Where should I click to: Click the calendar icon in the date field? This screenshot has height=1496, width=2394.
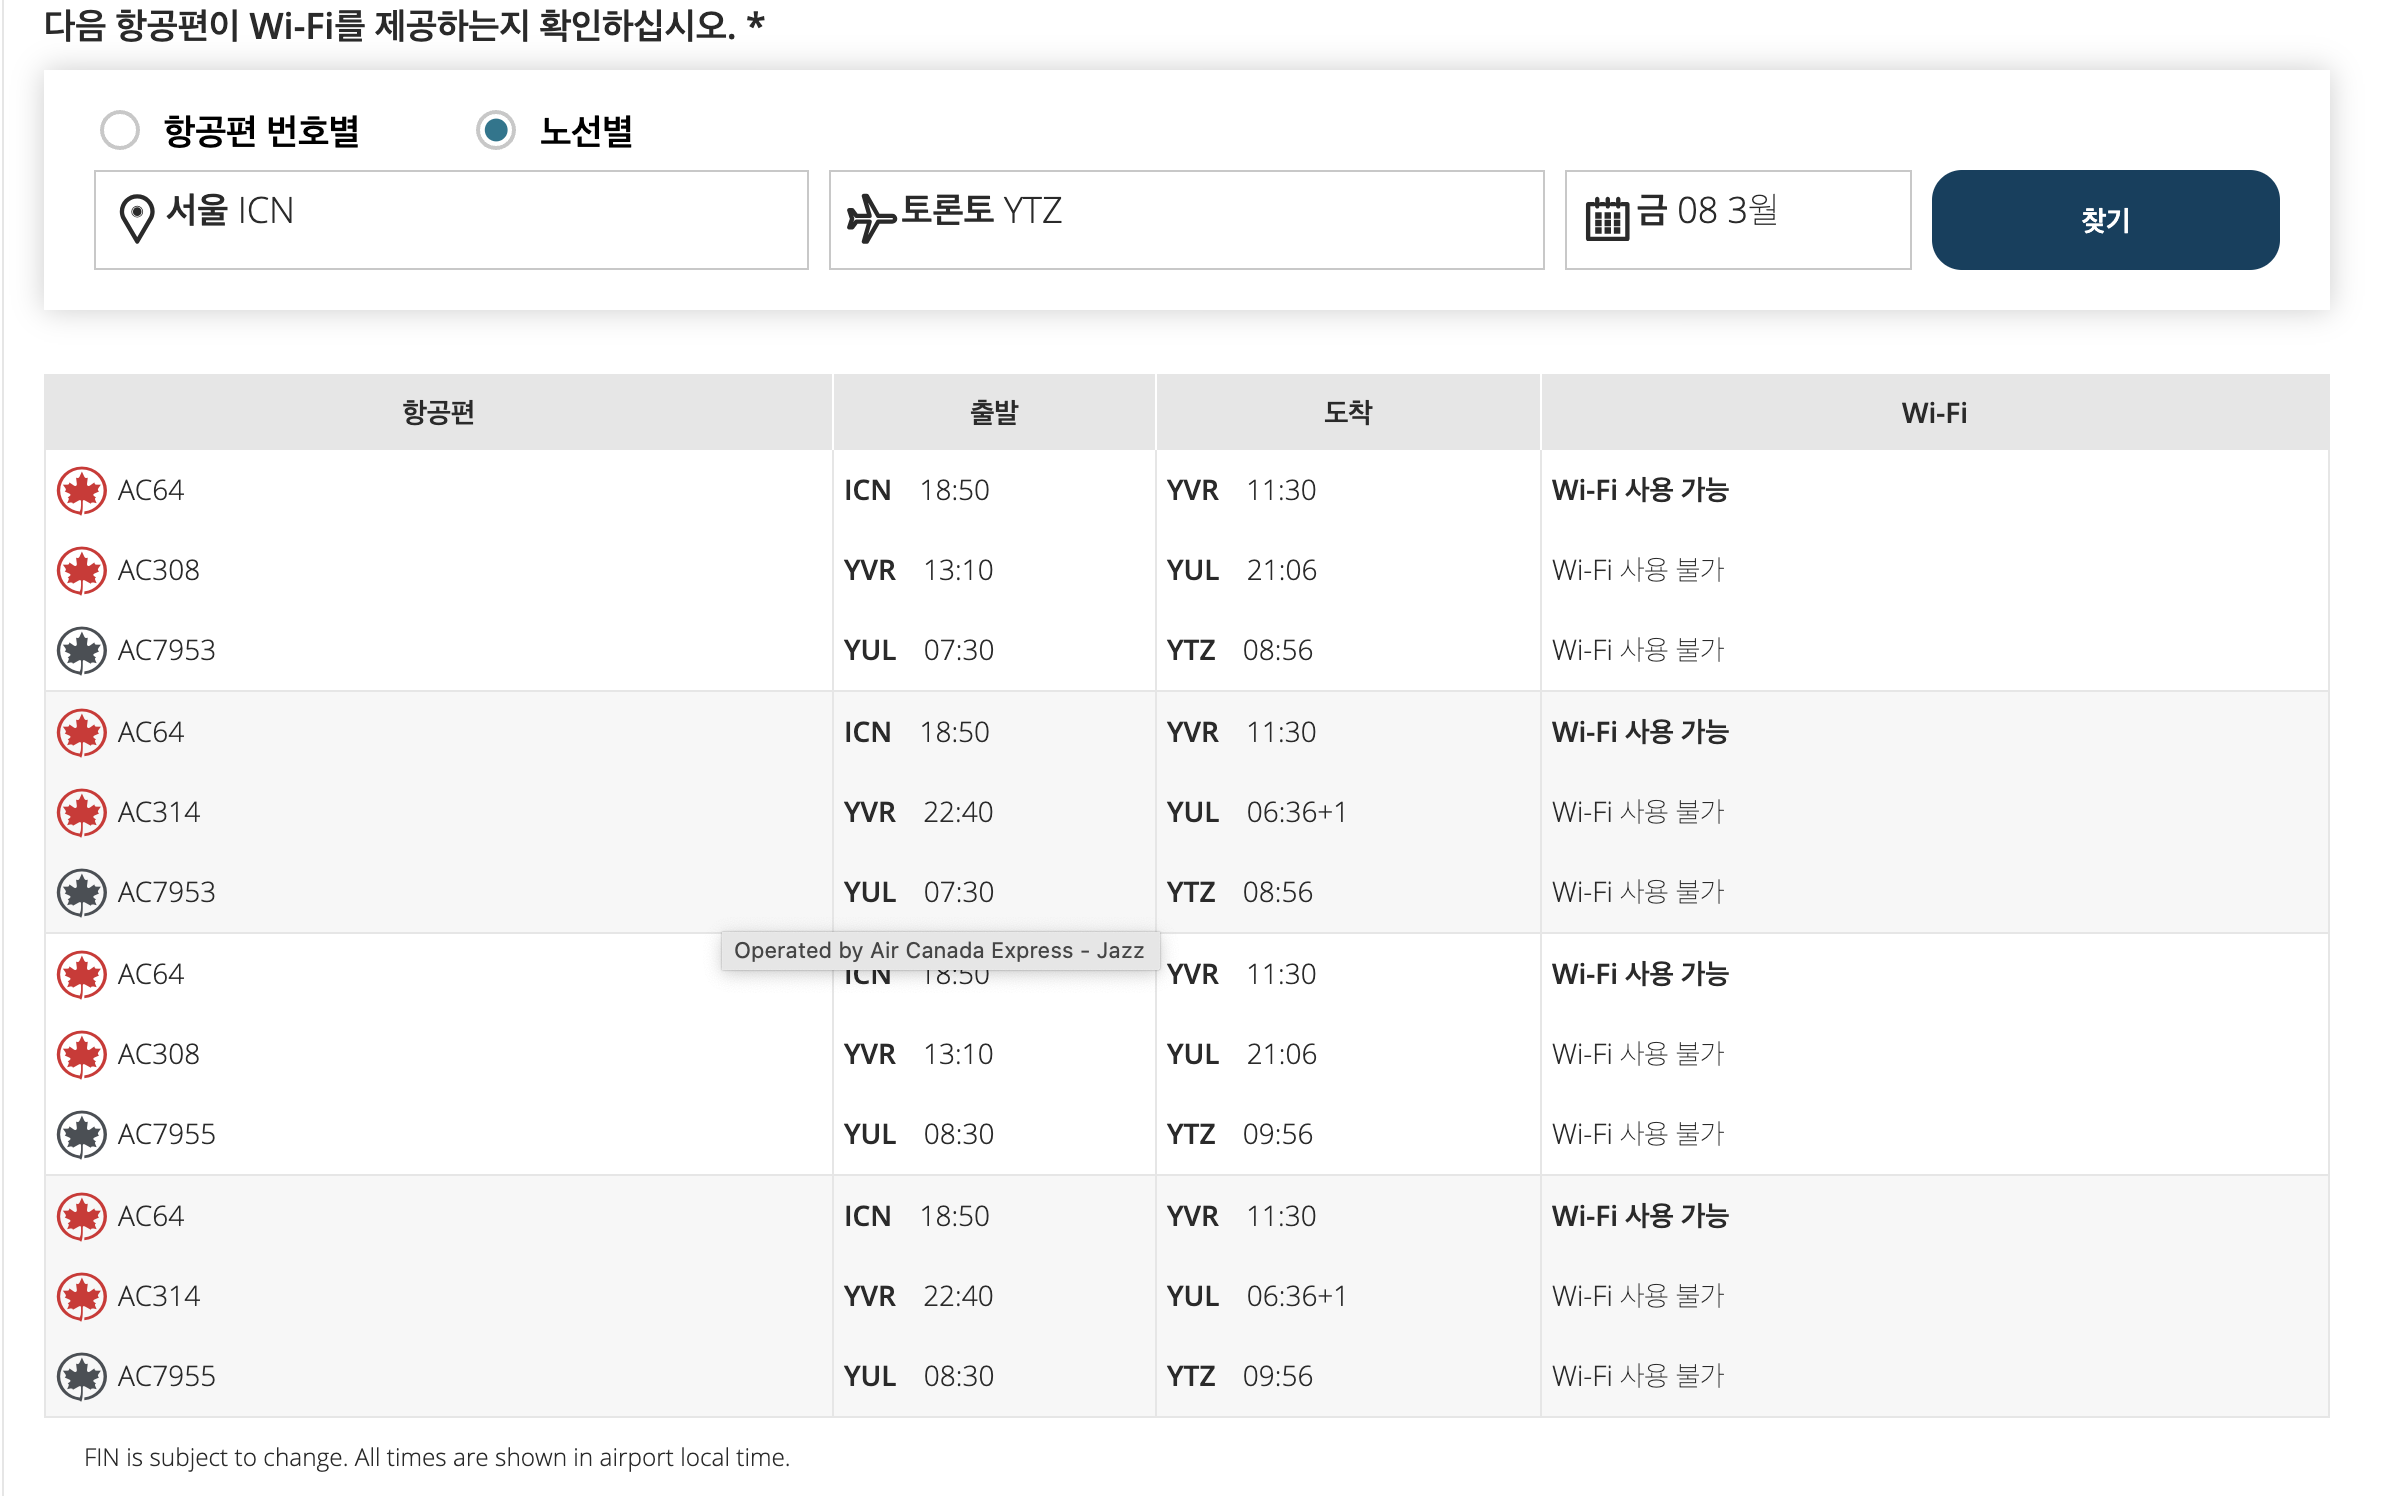coord(1607,218)
